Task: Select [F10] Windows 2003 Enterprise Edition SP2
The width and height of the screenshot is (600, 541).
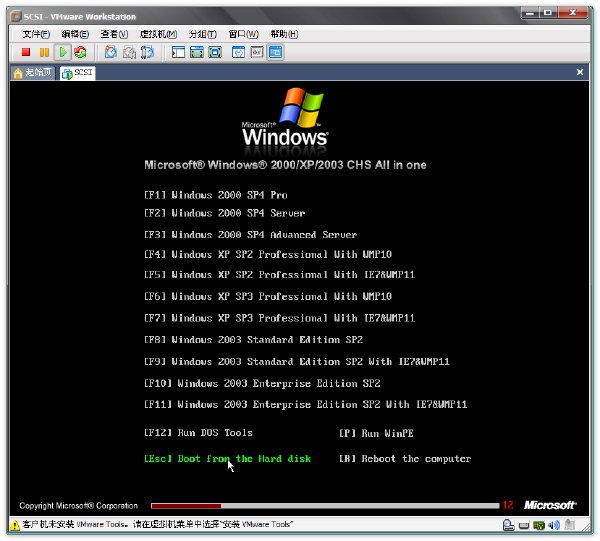Action: (262, 383)
